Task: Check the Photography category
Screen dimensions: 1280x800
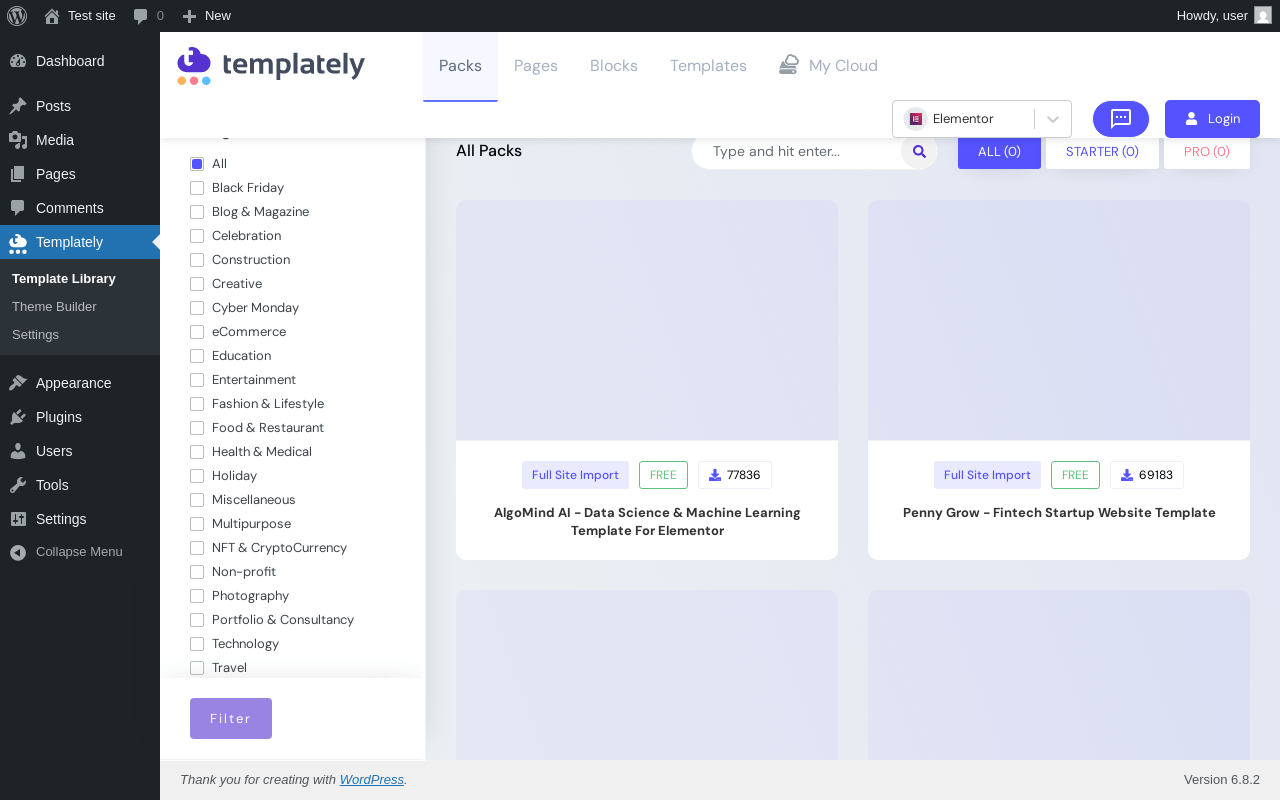Action: [x=197, y=596]
